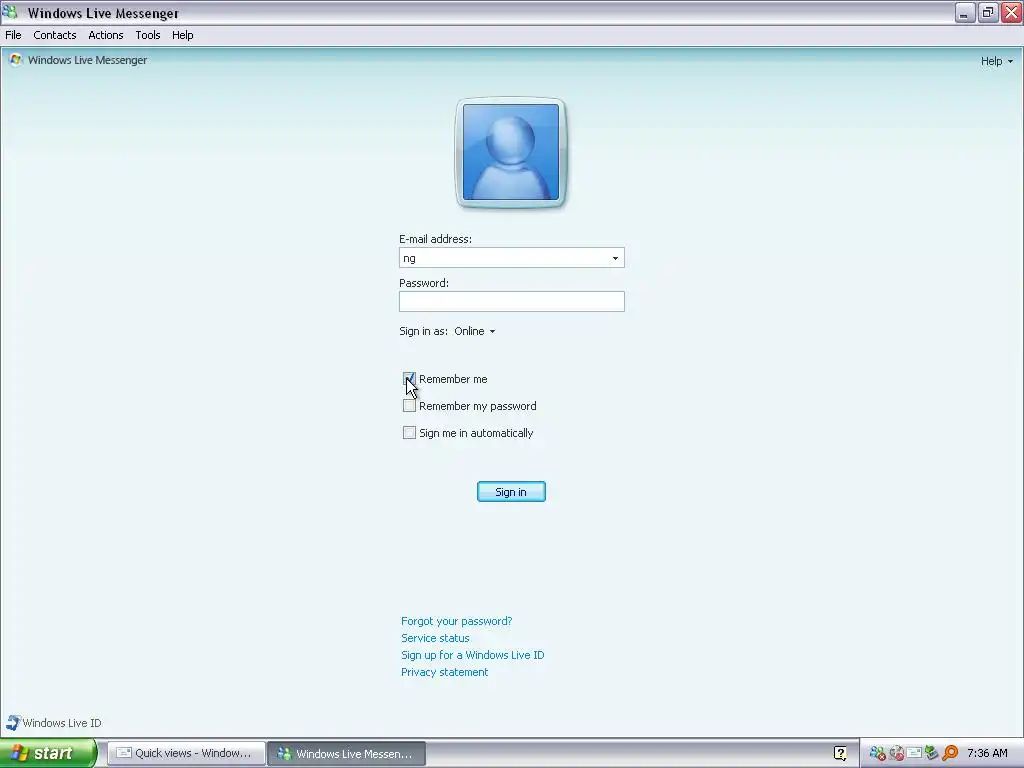Expand the E-mail address dropdown arrow
Screen dimensions: 1024x768
click(x=615, y=258)
